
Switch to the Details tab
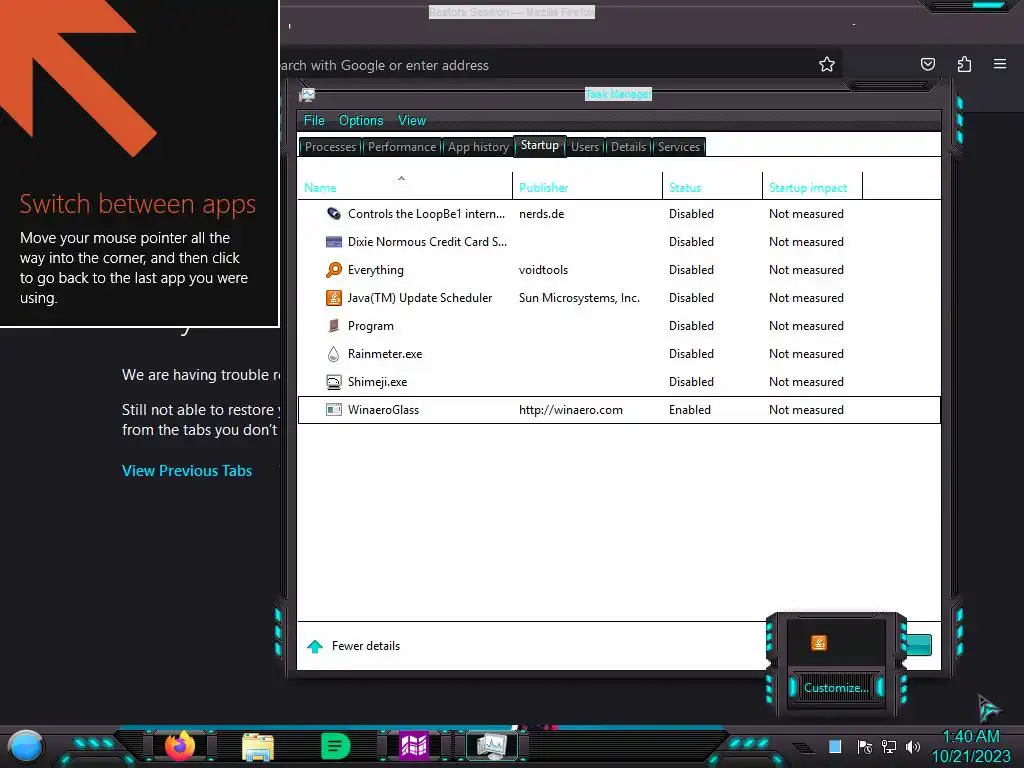click(628, 147)
